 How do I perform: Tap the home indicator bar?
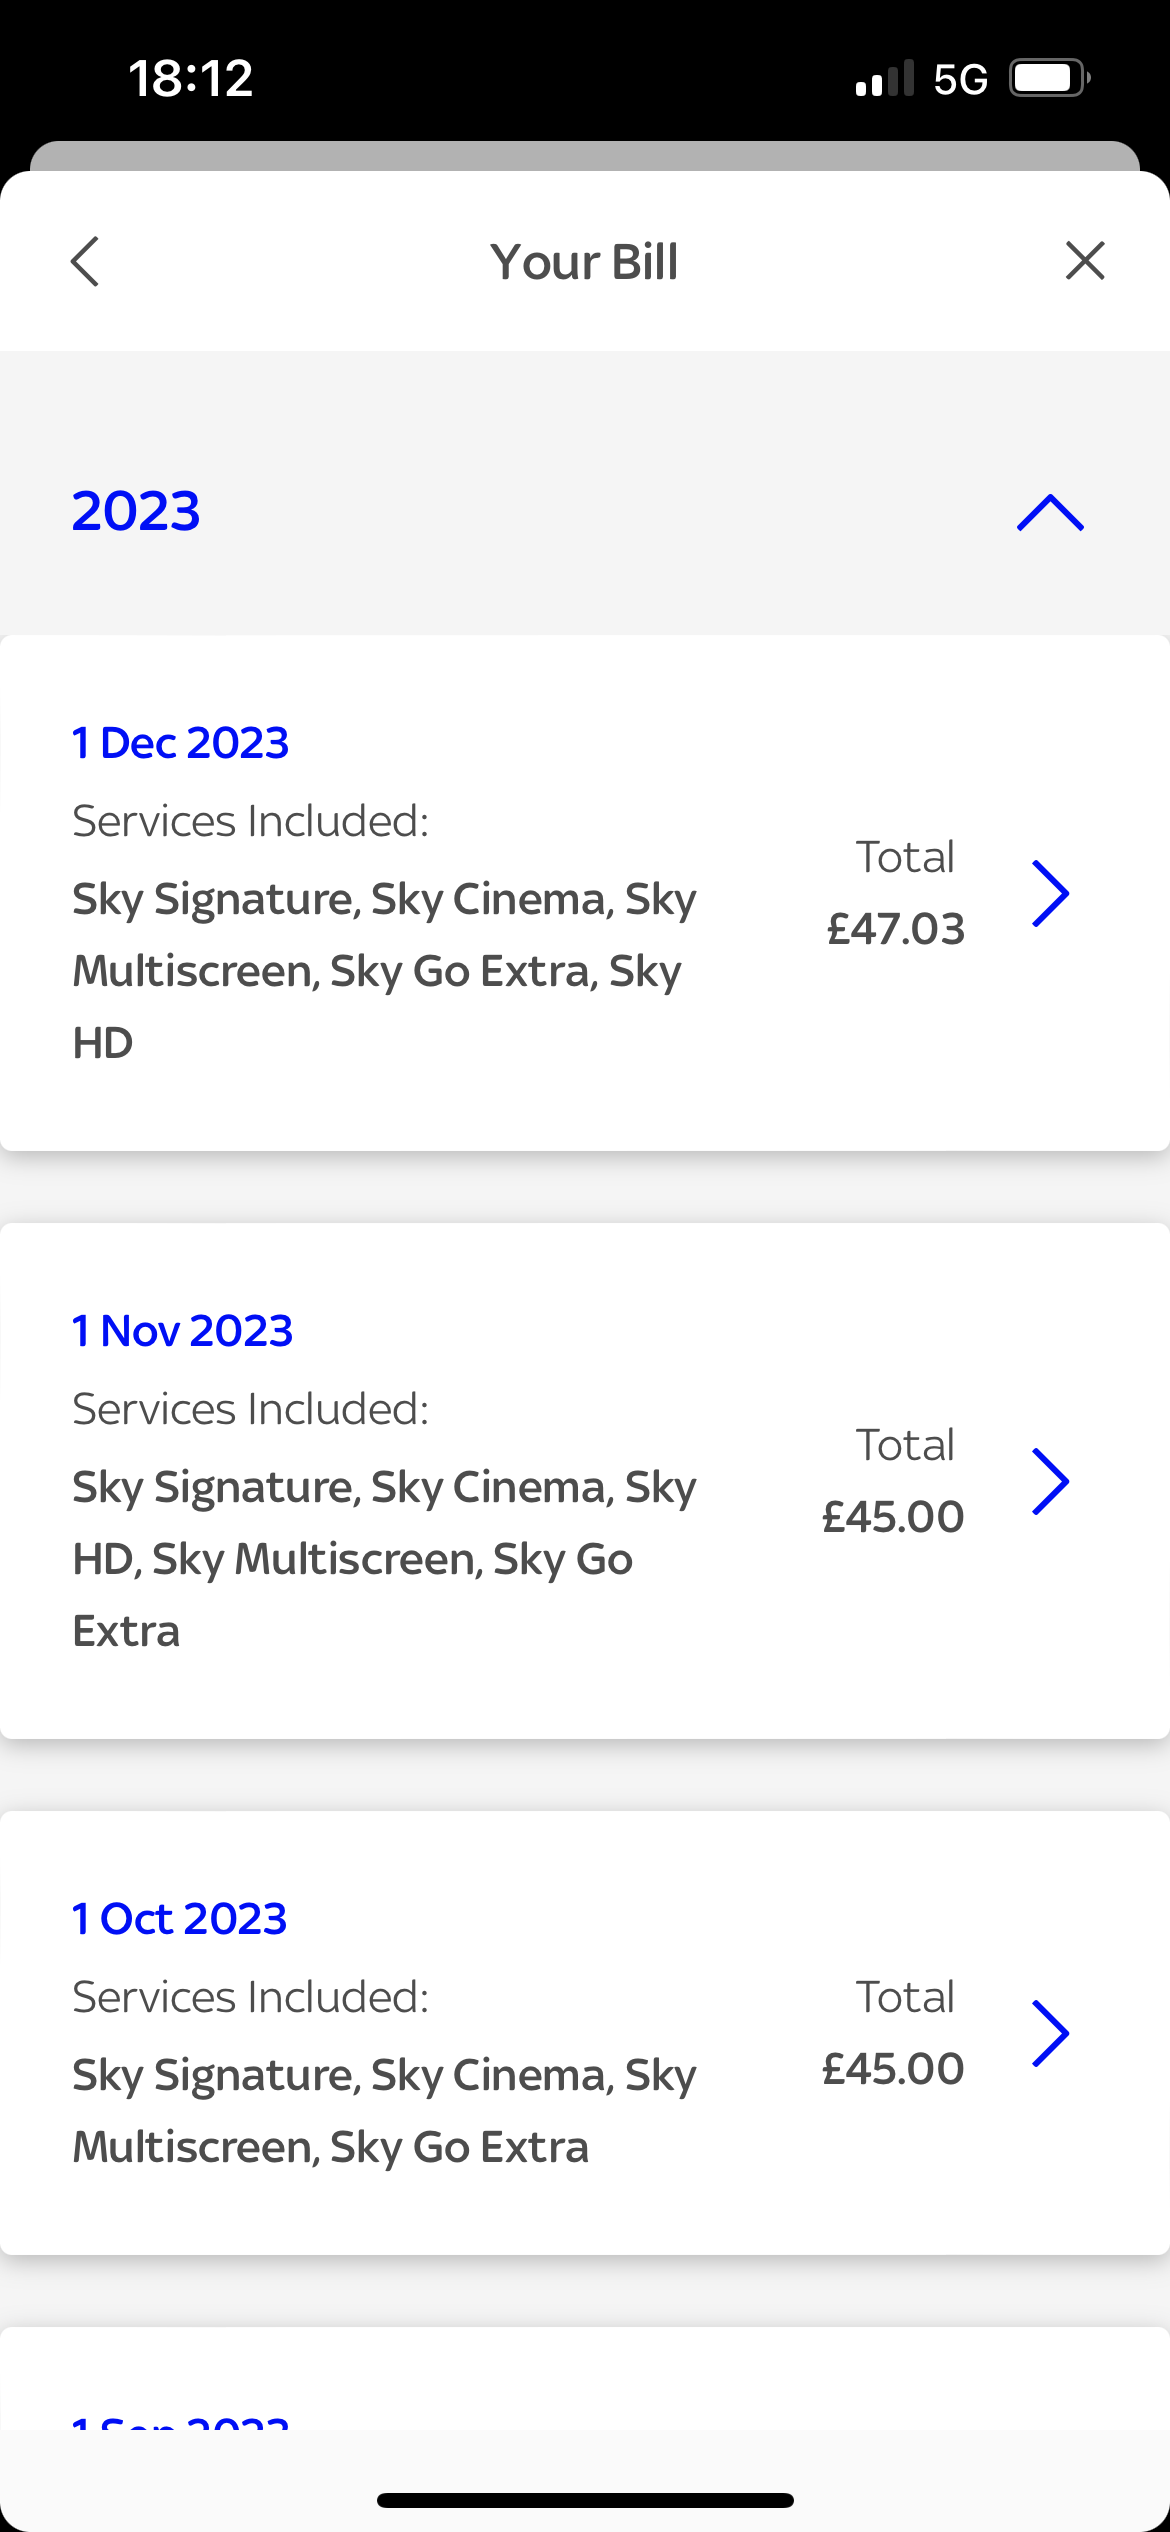click(x=585, y=2501)
